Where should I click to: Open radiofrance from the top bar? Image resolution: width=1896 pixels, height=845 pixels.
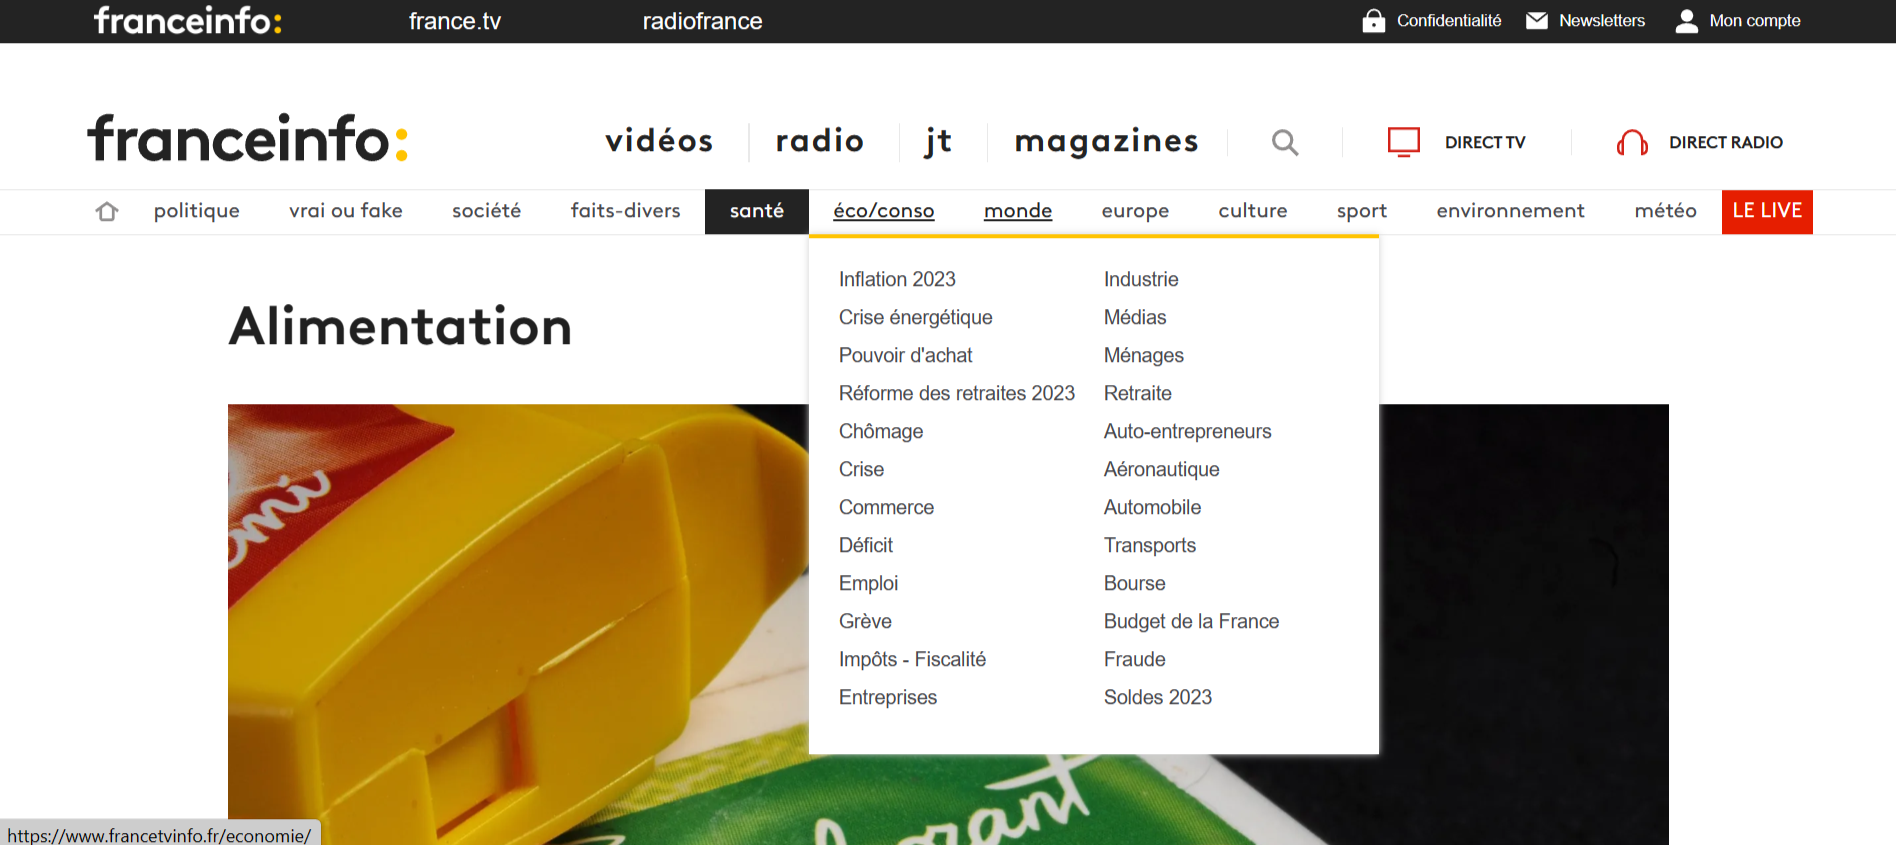coord(702,21)
